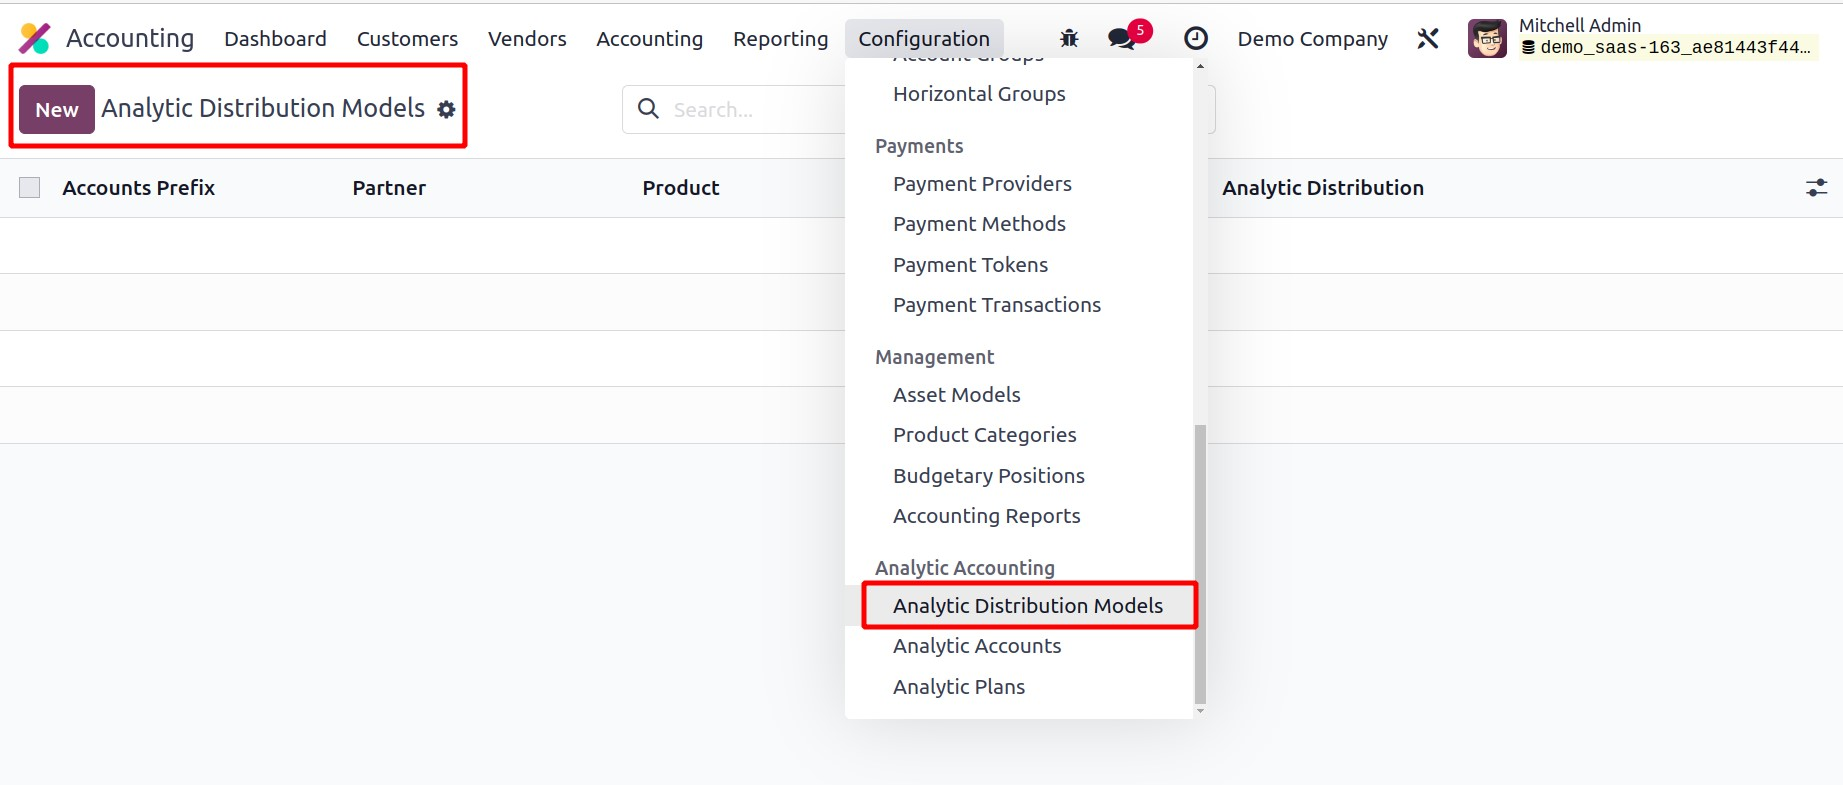Select Analytic Distribution Models menu entry
The width and height of the screenshot is (1843, 785).
click(x=1027, y=606)
